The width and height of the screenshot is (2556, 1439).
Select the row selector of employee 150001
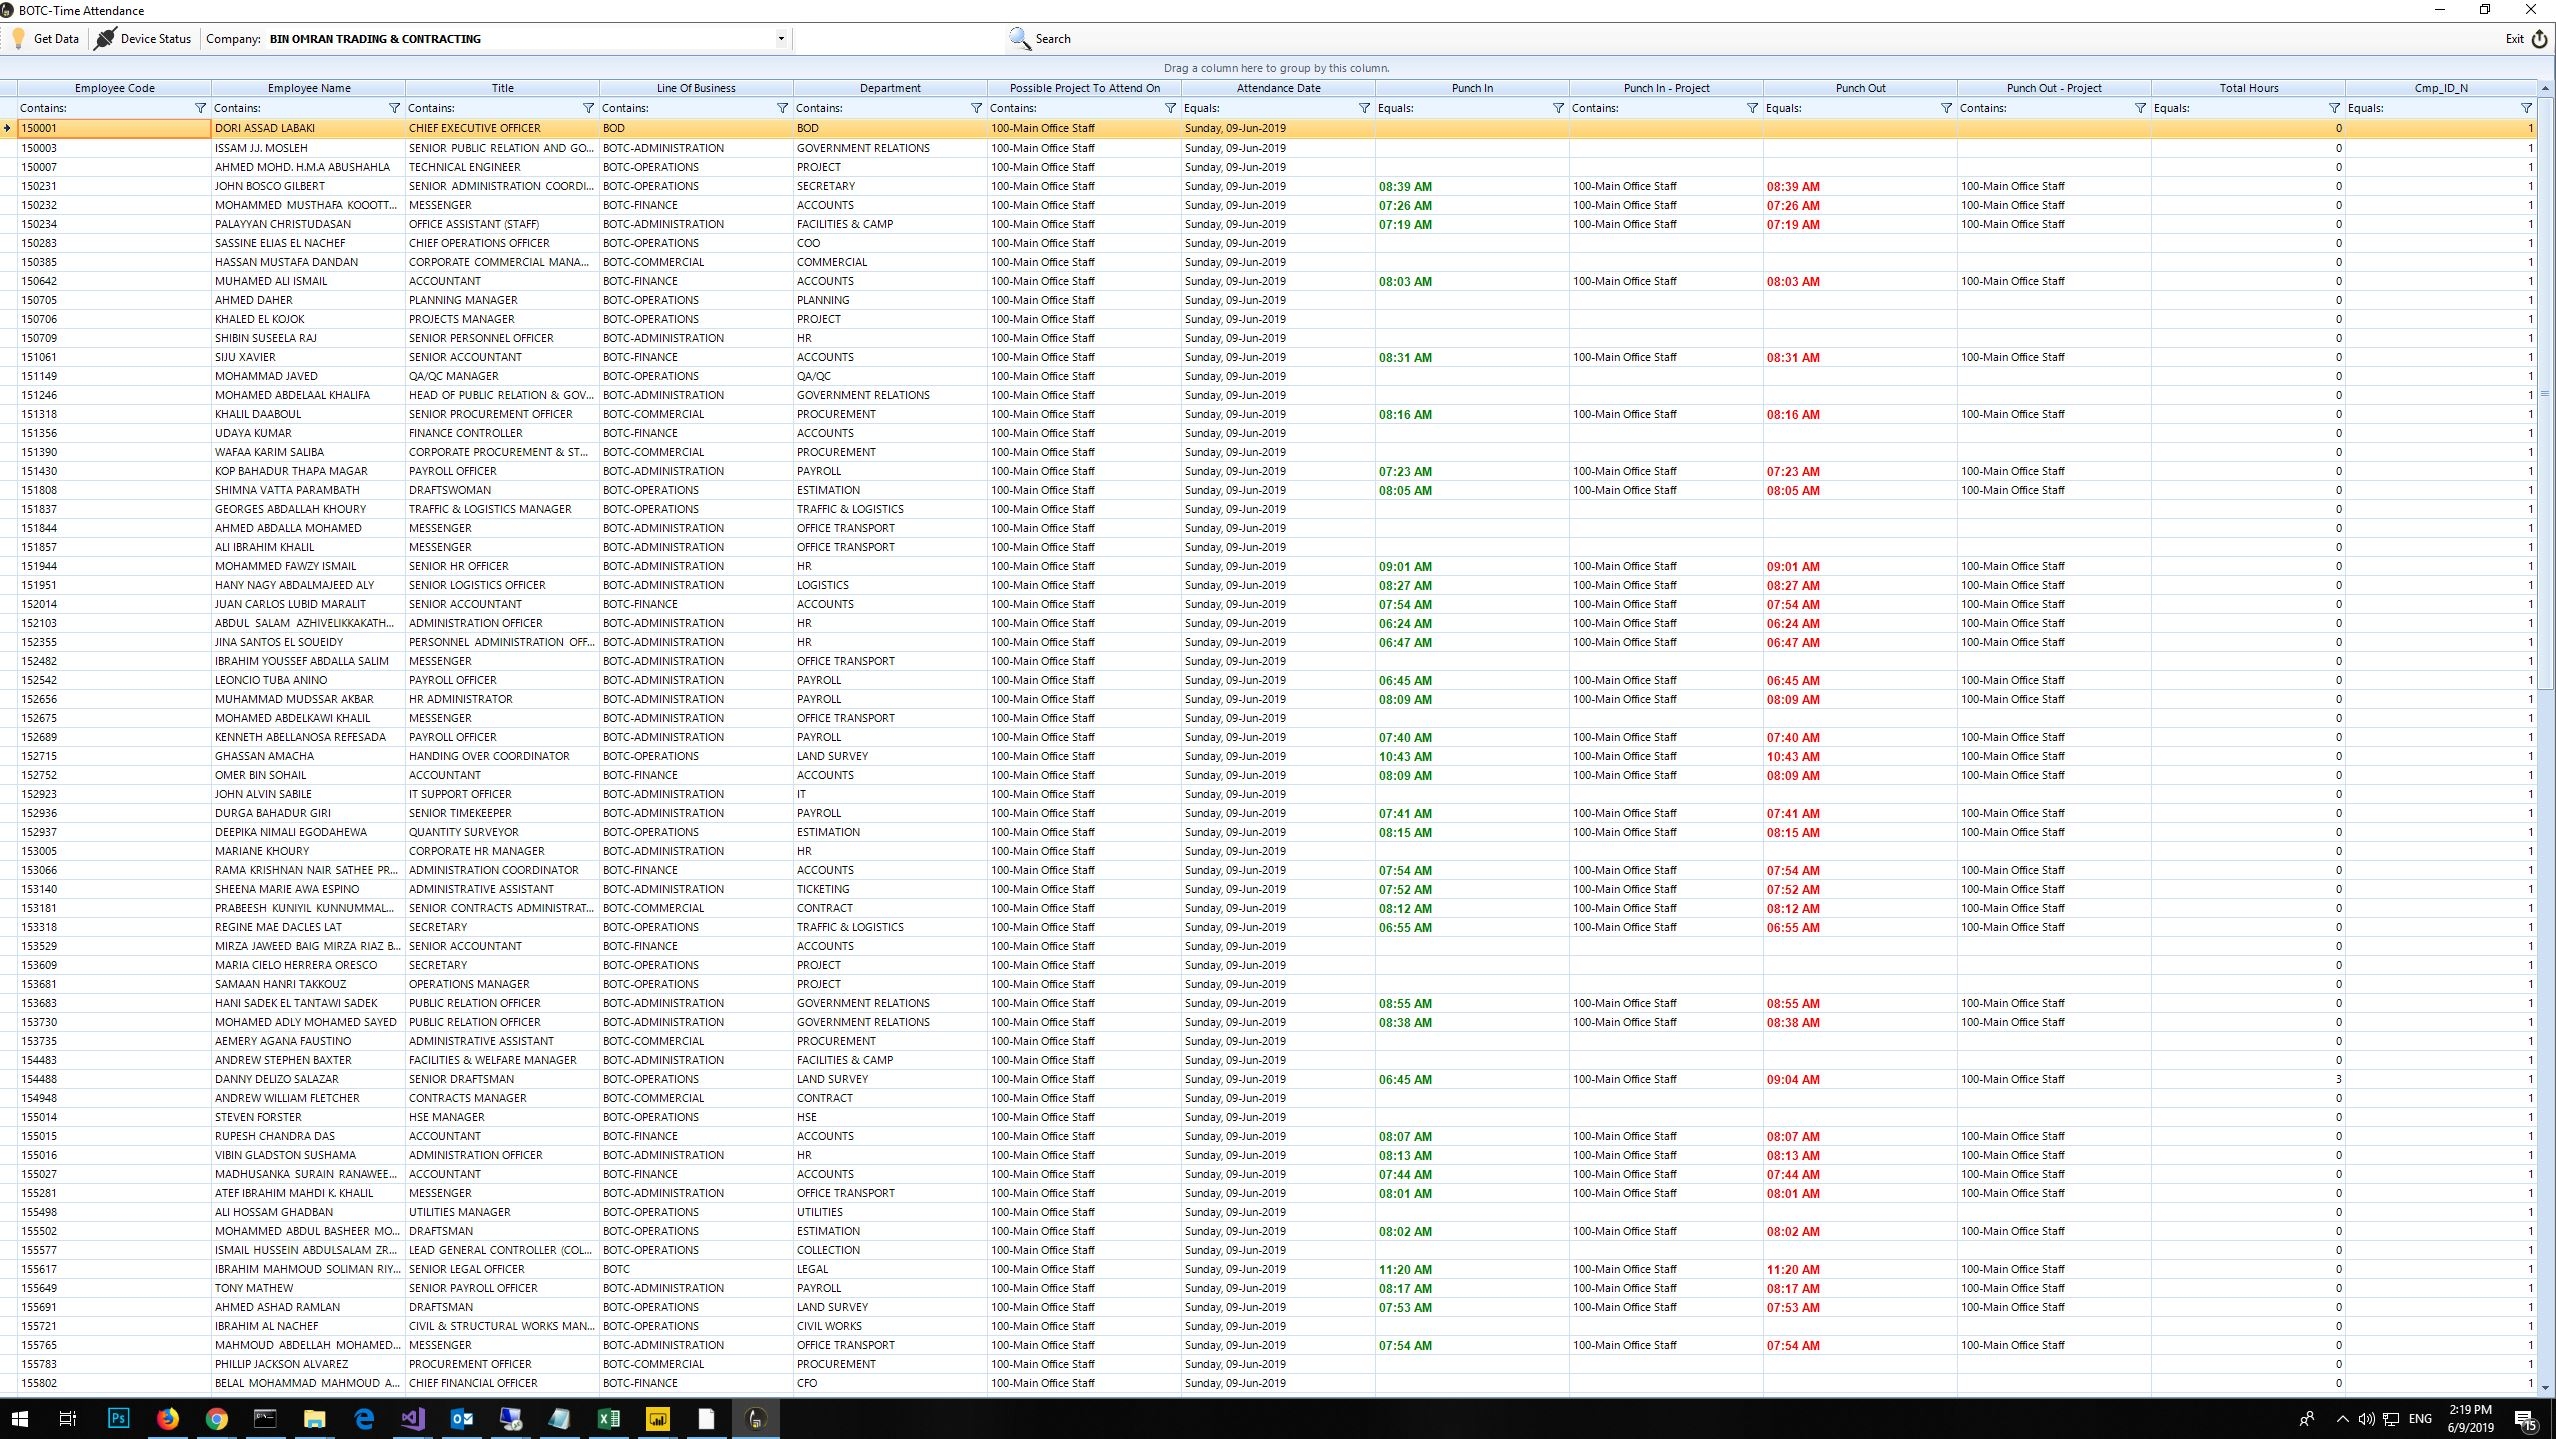click(8, 128)
